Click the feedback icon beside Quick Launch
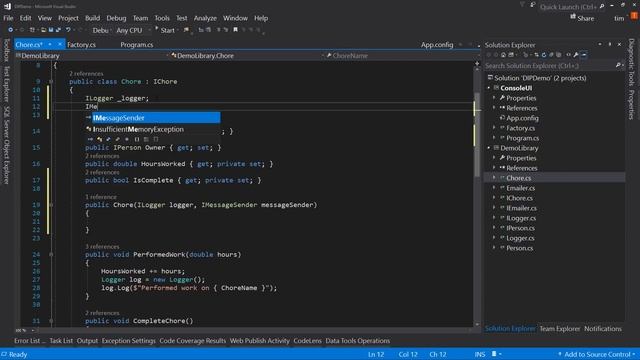Viewport: 640px width, 360px height. [x=533, y=5]
